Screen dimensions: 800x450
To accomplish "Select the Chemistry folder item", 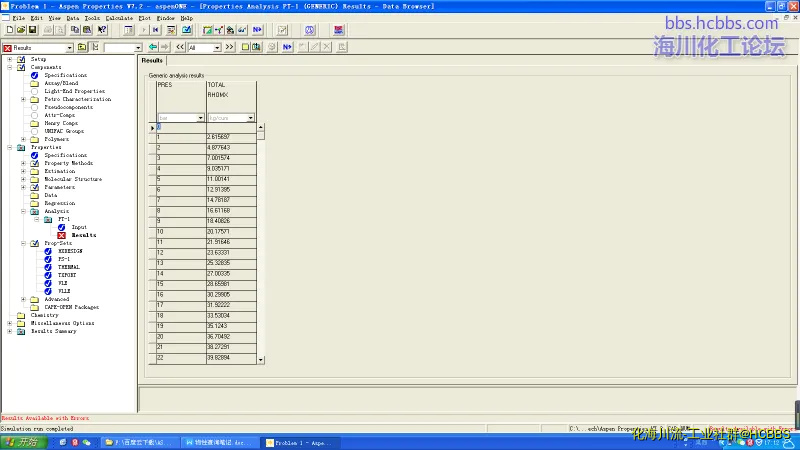I will point(44,315).
